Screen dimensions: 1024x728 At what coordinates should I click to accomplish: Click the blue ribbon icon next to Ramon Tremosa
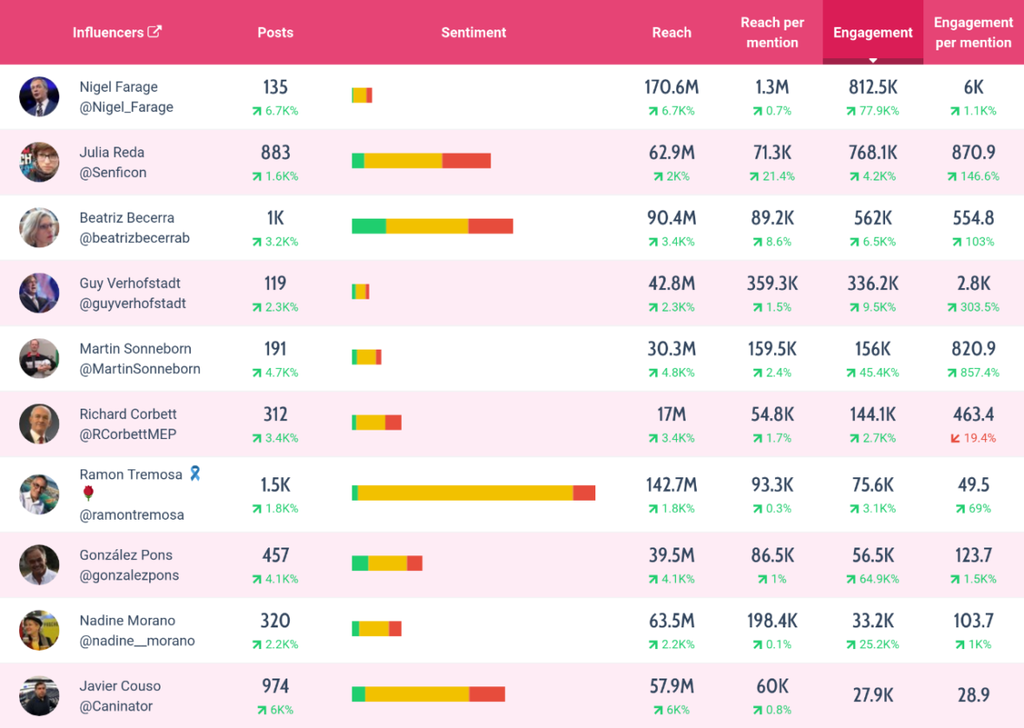pyautogui.click(x=195, y=473)
